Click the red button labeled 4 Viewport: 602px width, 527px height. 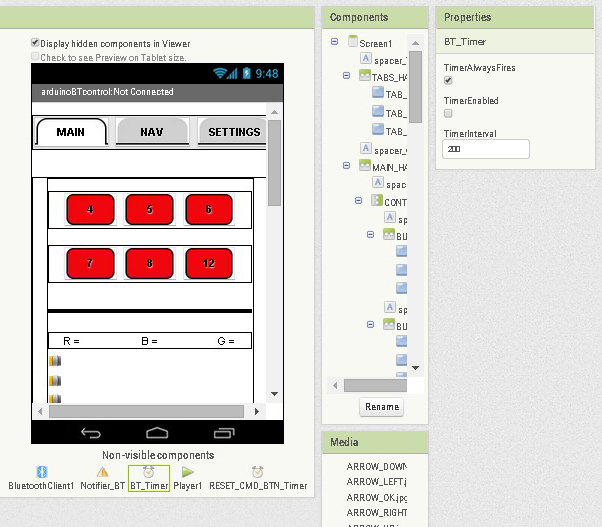pyautogui.click(x=90, y=210)
